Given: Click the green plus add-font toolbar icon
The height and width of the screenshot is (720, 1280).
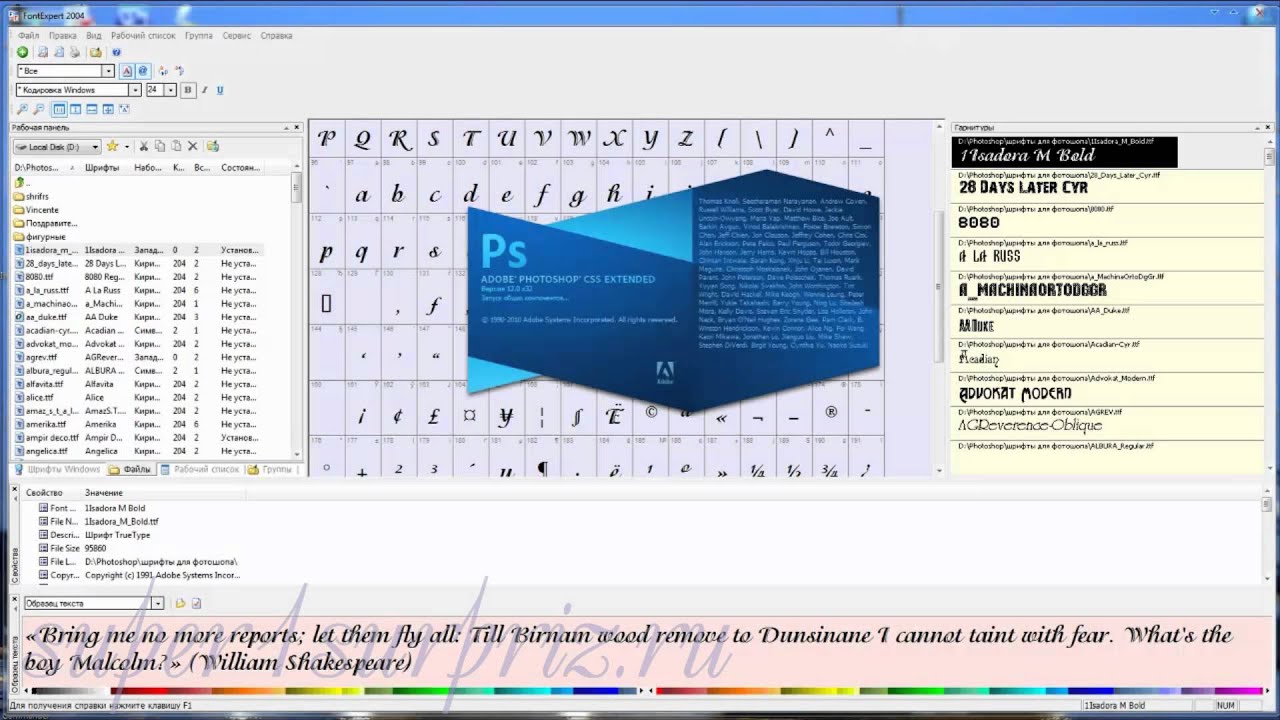Looking at the screenshot, I should (22, 52).
